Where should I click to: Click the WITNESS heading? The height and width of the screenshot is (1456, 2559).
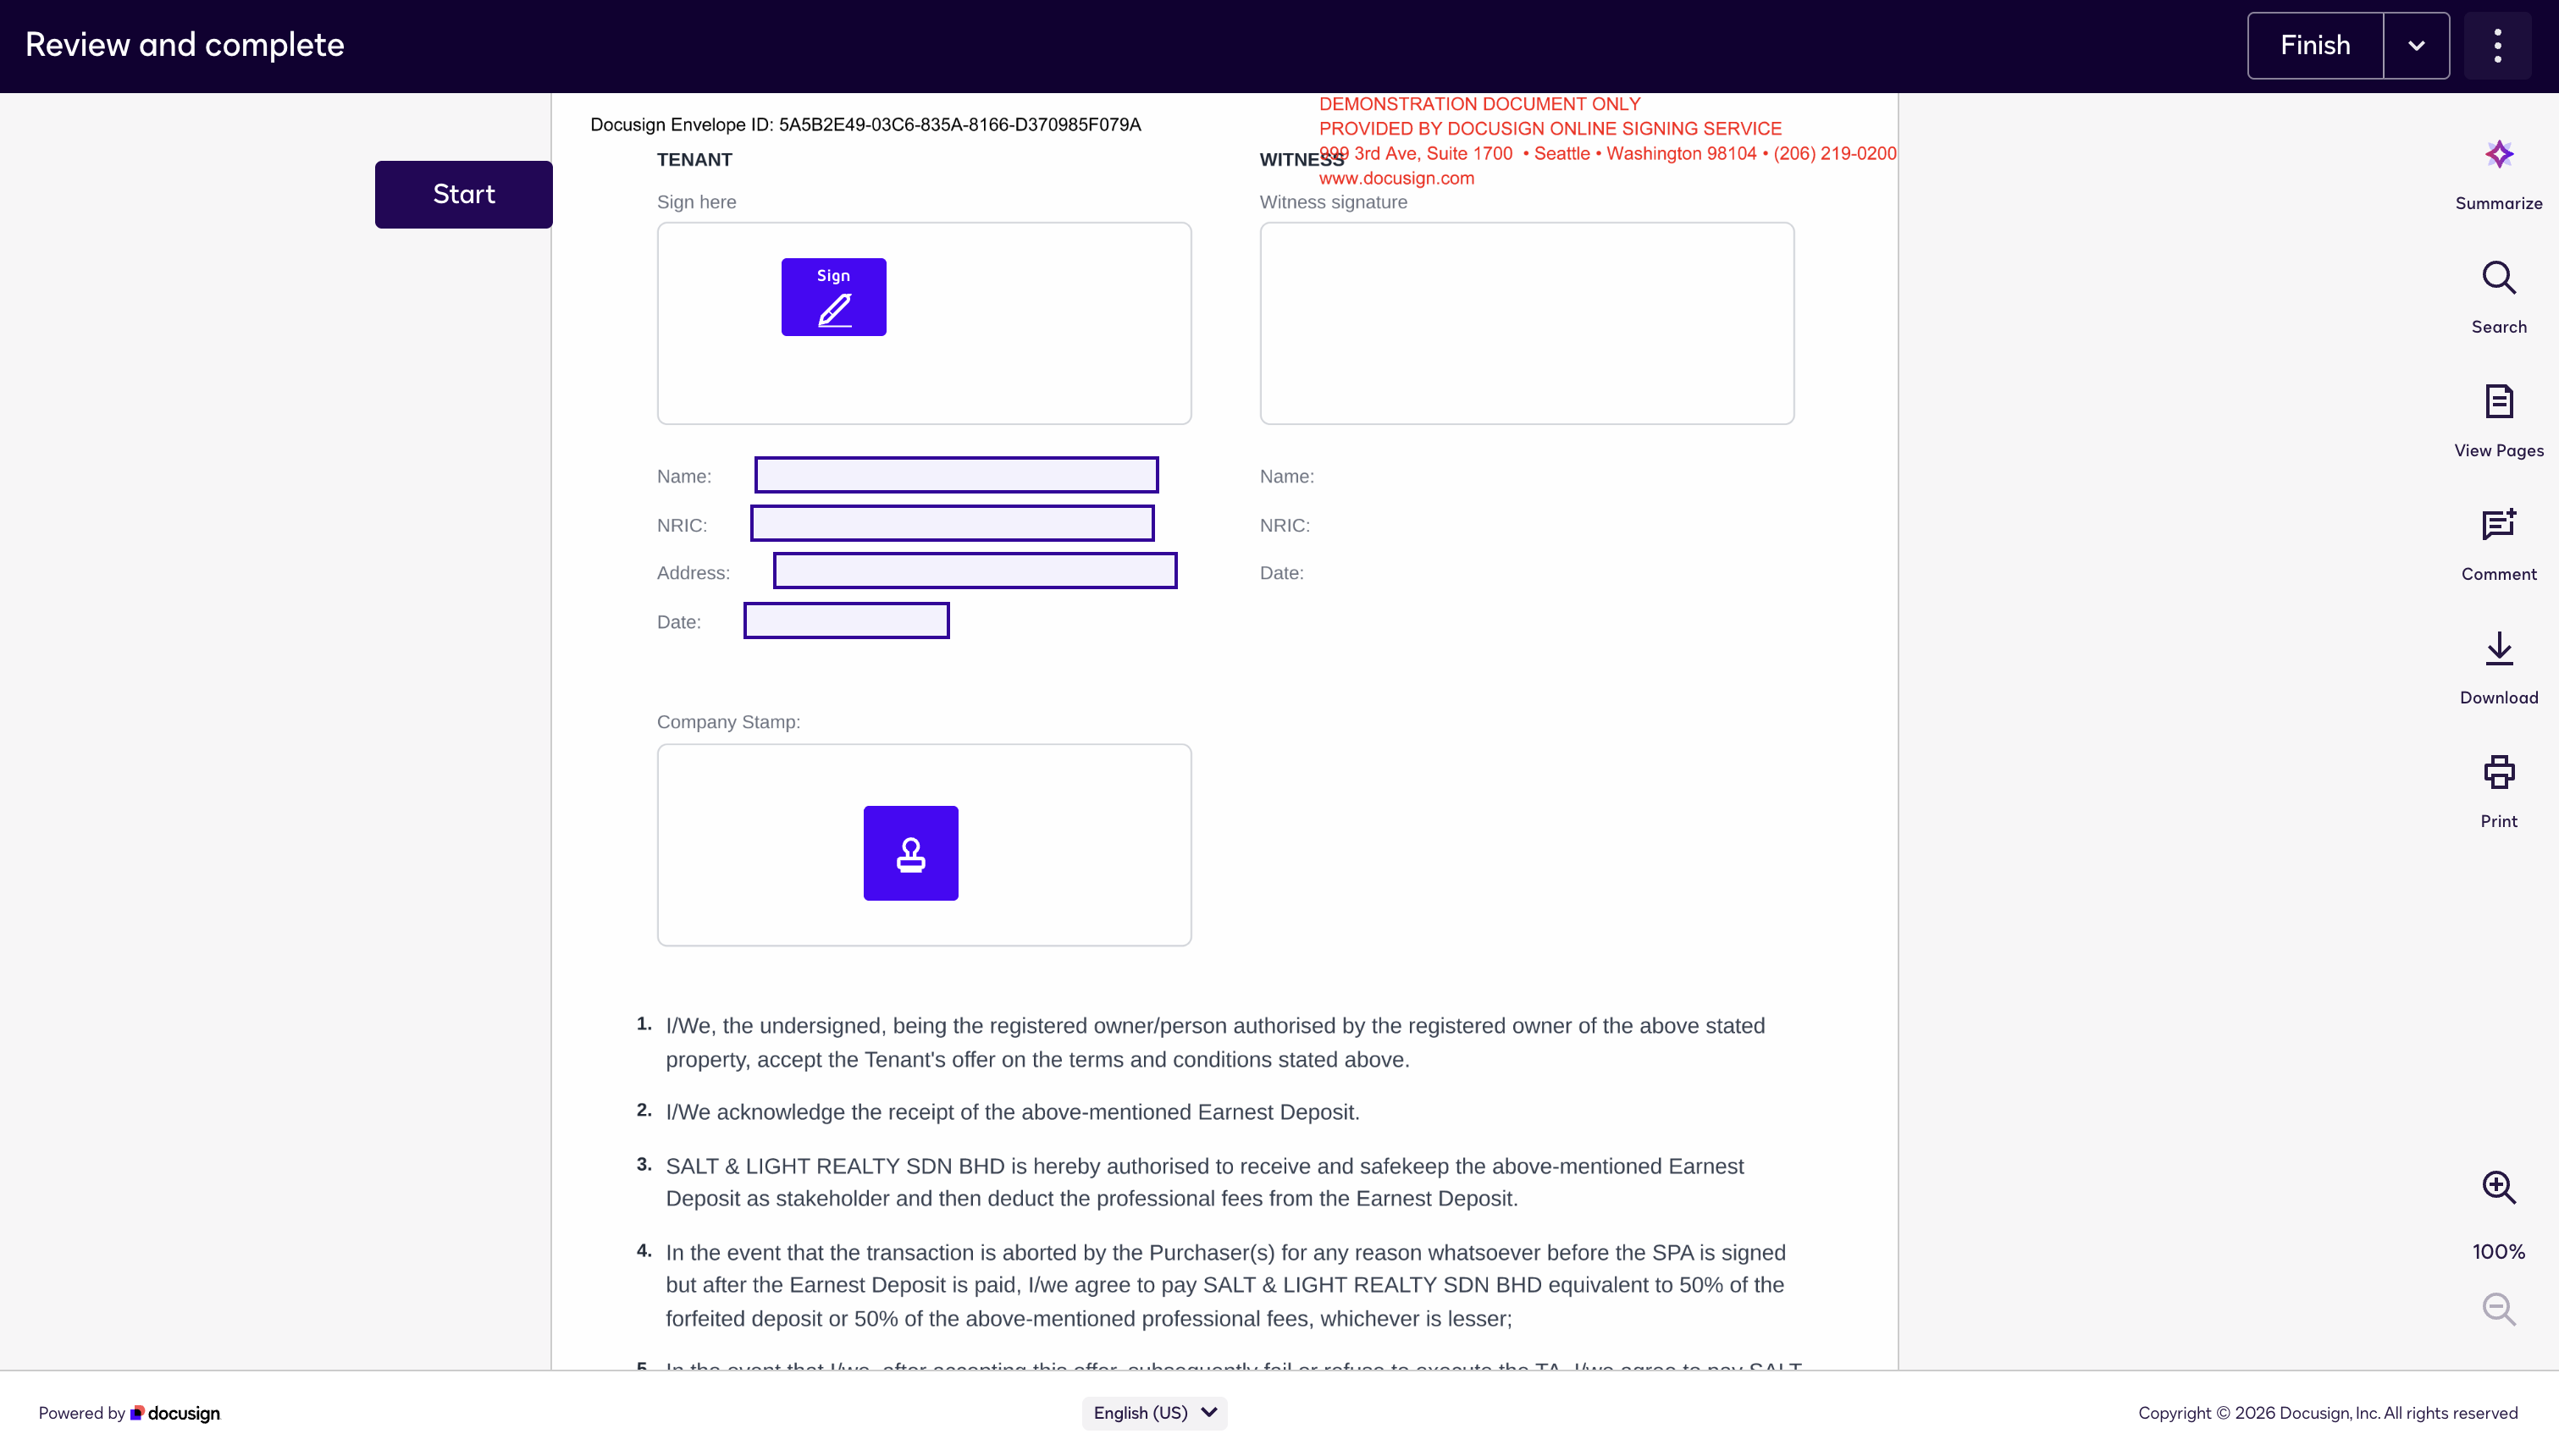click(1301, 160)
